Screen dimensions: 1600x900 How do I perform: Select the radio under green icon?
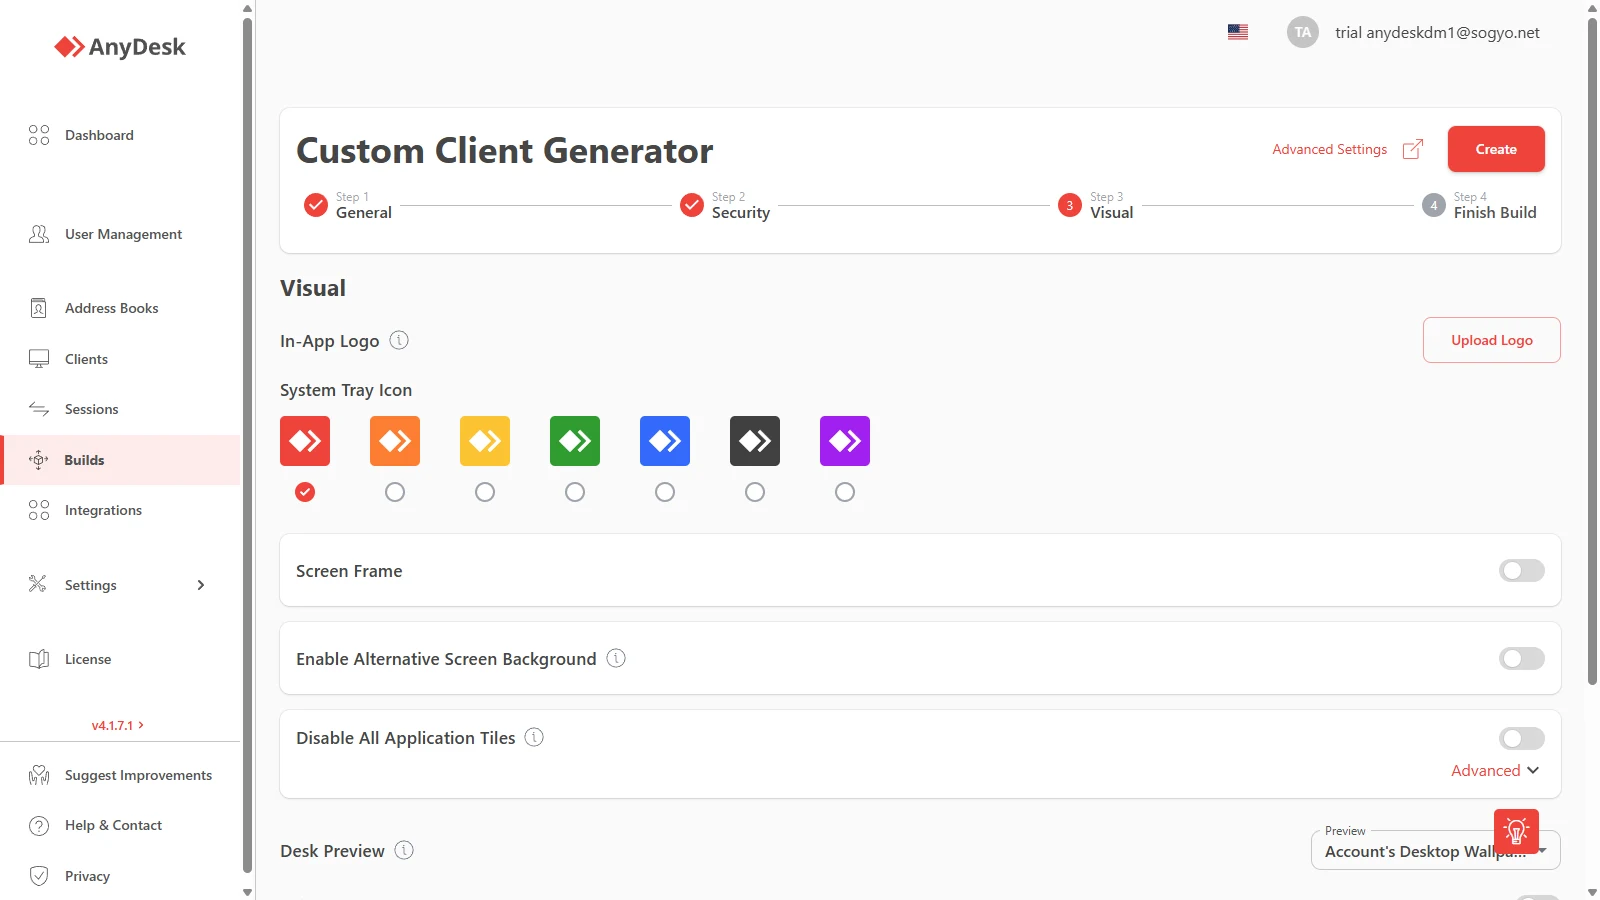(x=575, y=492)
